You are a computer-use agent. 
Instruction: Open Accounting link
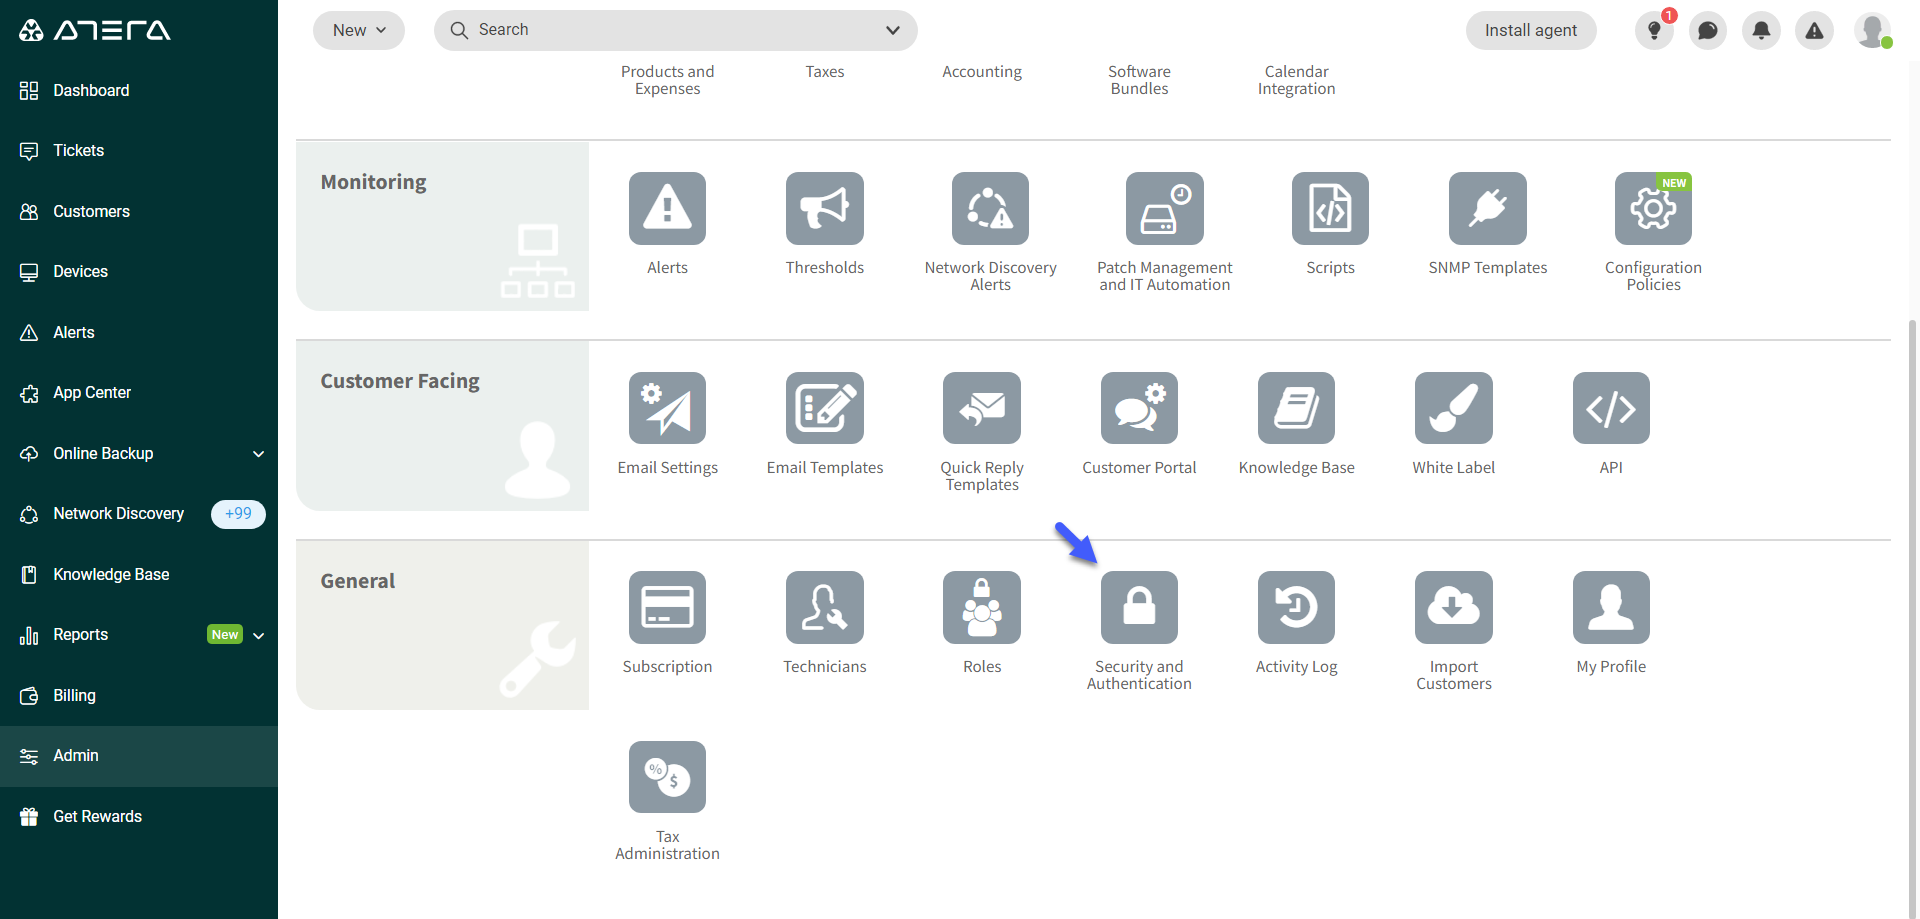coord(981,72)
